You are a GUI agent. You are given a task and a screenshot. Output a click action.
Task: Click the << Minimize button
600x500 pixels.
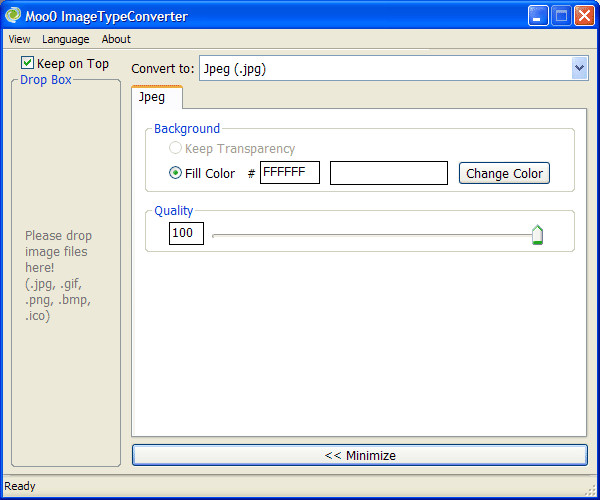tap(360, 455)
